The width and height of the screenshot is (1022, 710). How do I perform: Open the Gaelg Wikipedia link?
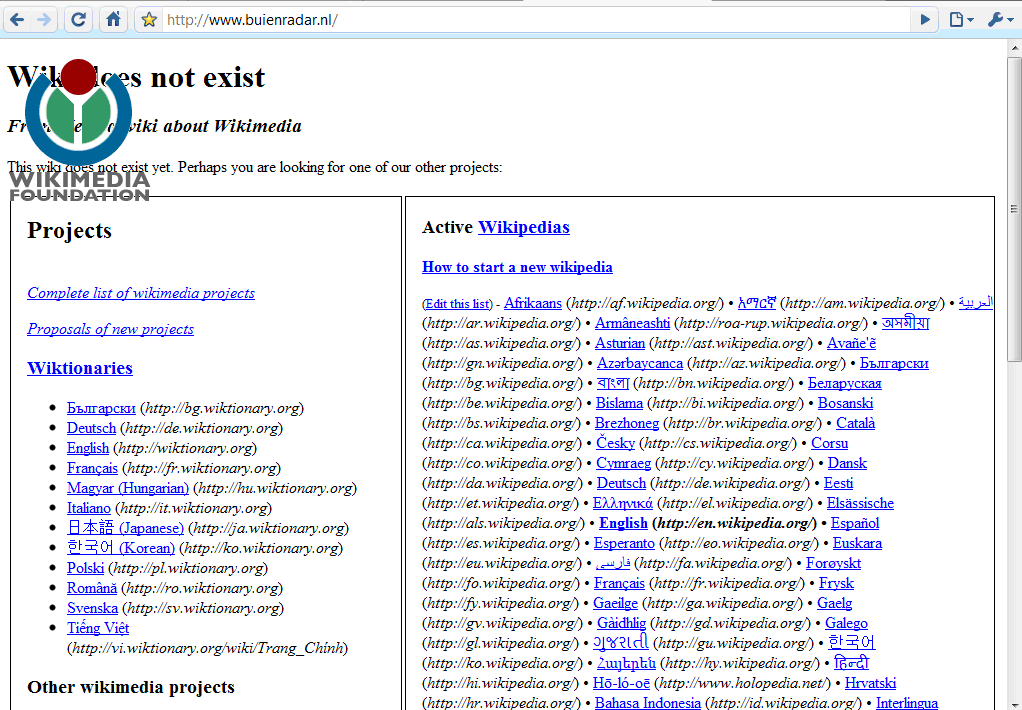[x=835, y=603]
